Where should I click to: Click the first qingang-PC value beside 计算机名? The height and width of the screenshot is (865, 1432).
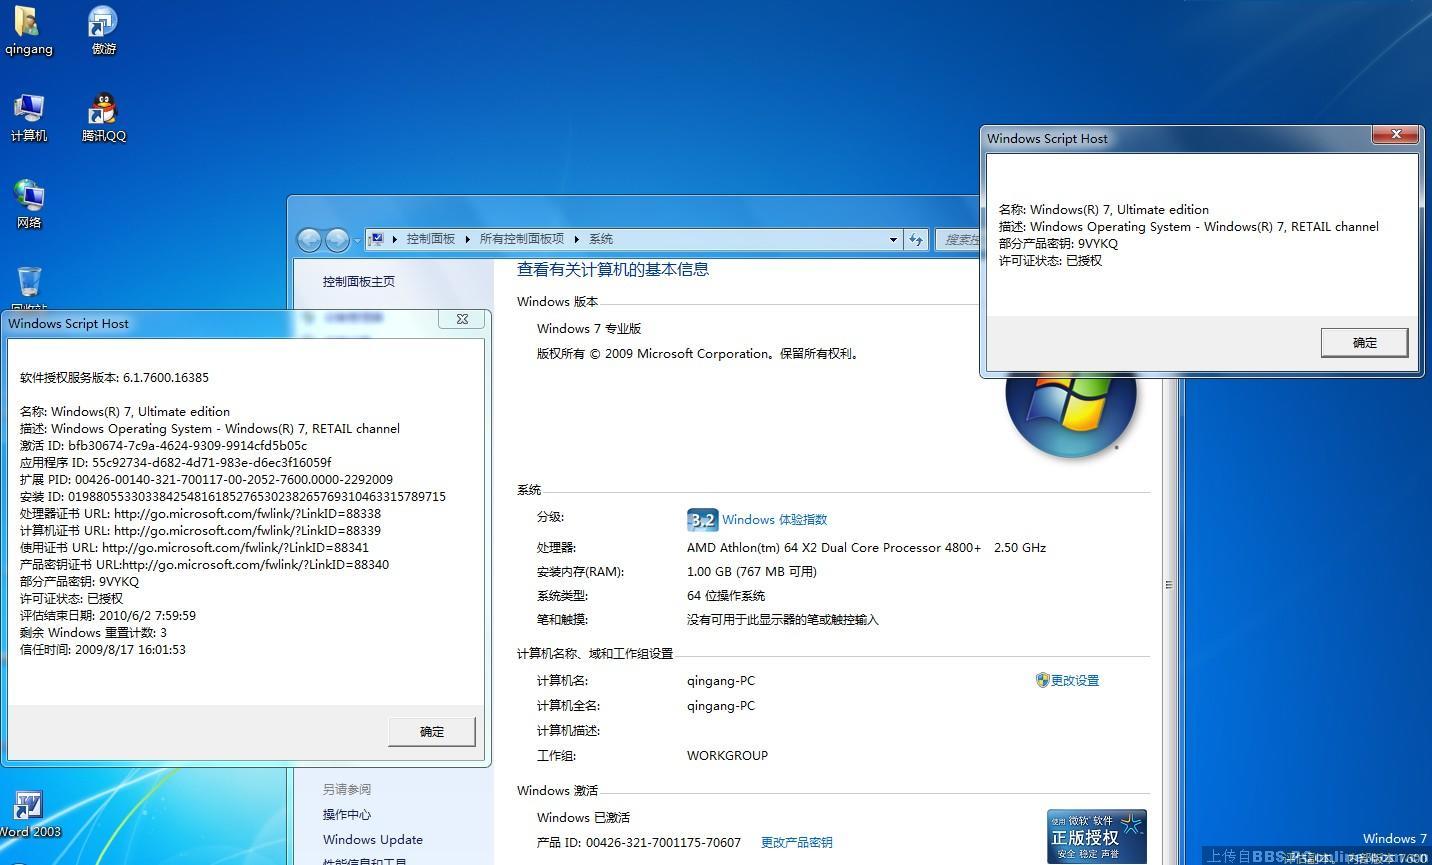point(721,681)
